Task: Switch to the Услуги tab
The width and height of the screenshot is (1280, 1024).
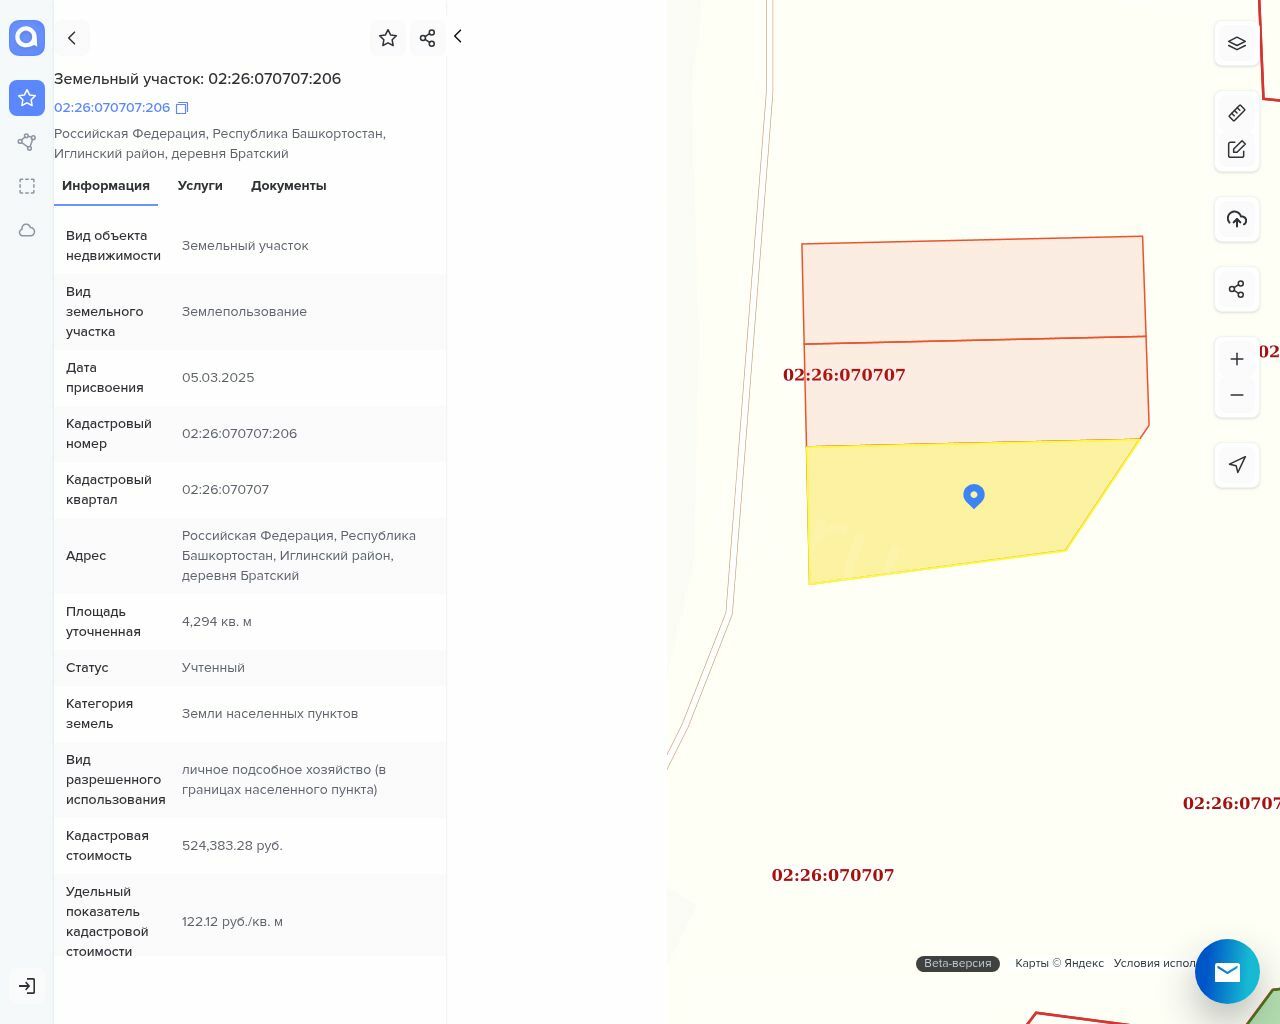Action: [200, 186]
